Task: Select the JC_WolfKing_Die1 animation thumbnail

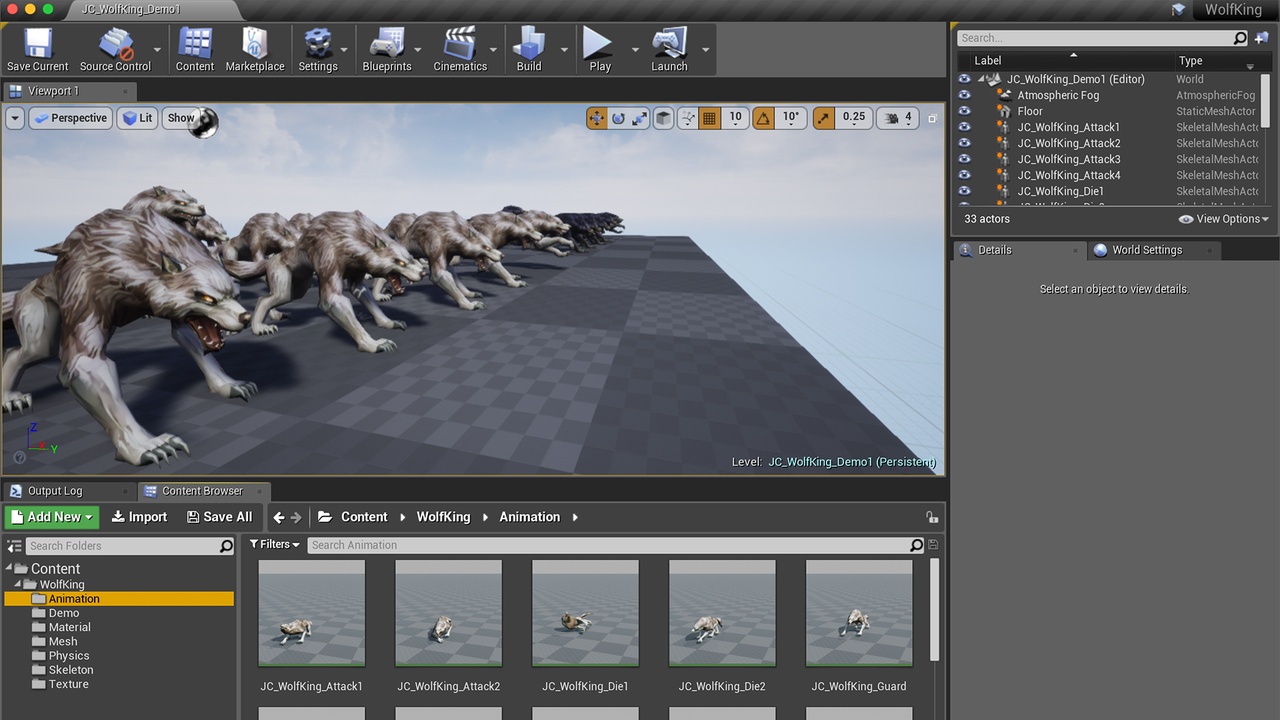Action: (585, 613)
